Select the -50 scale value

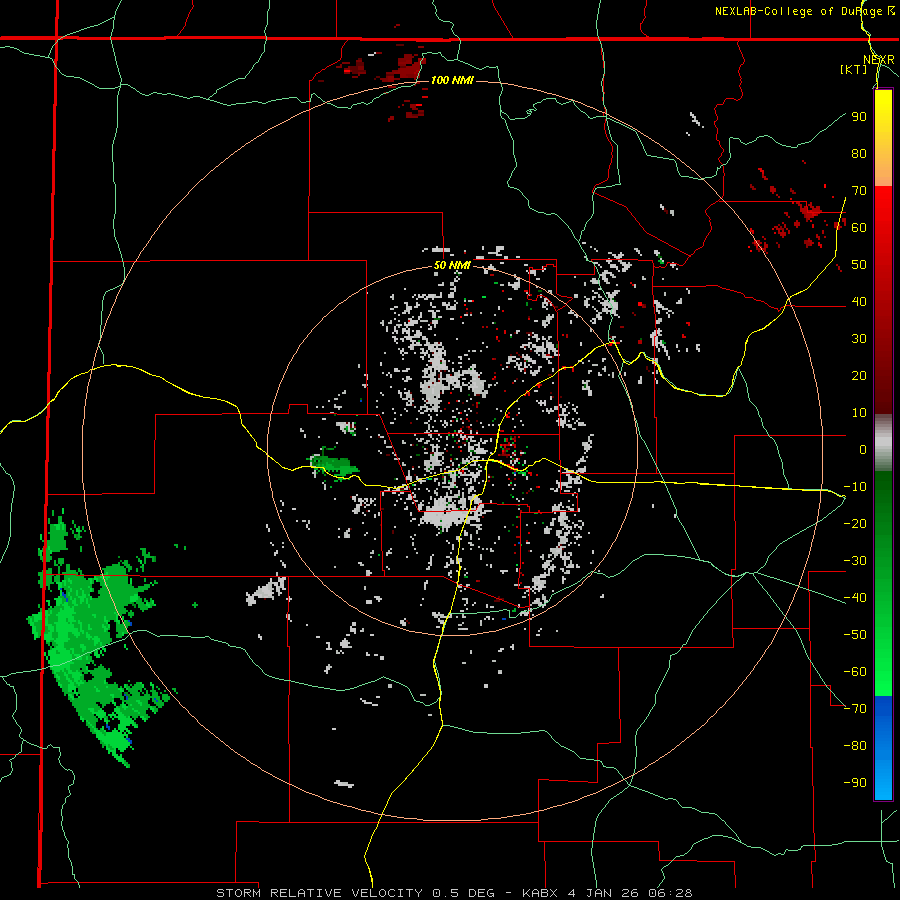click(855, 635)
